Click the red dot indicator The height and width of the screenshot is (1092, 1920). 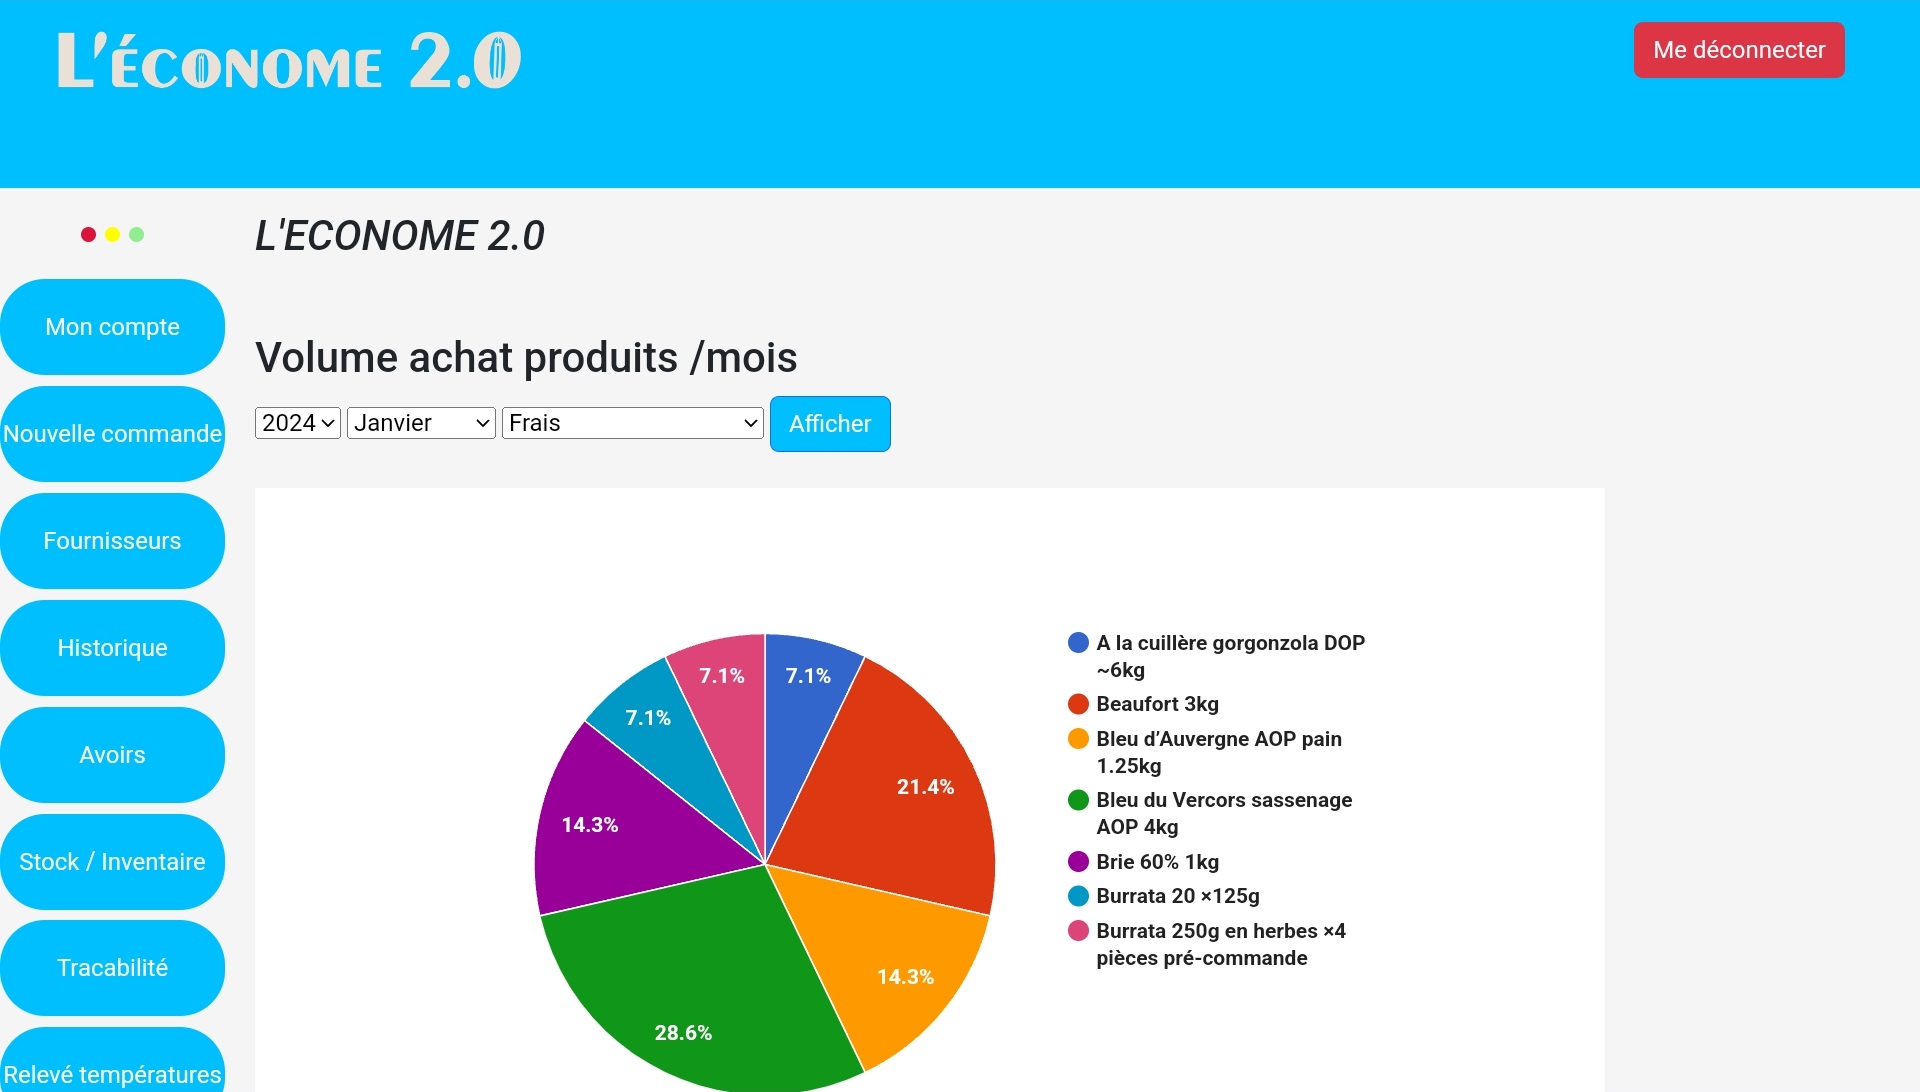(88, 234)
